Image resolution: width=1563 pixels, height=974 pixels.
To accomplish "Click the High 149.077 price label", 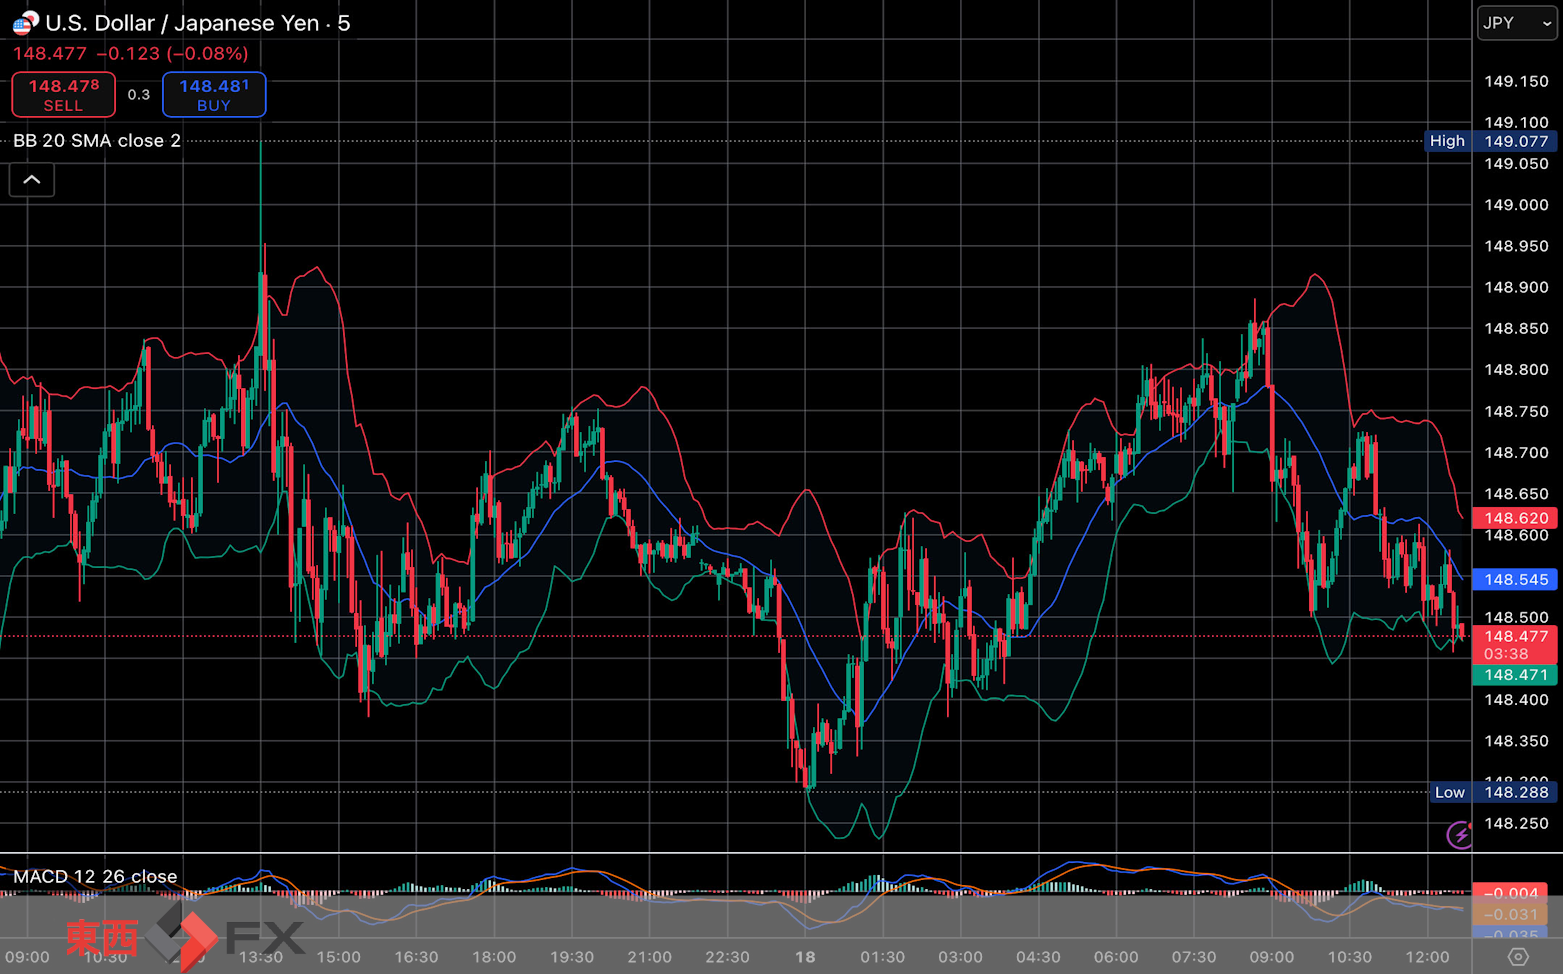I will click(x=1490, y=141).
